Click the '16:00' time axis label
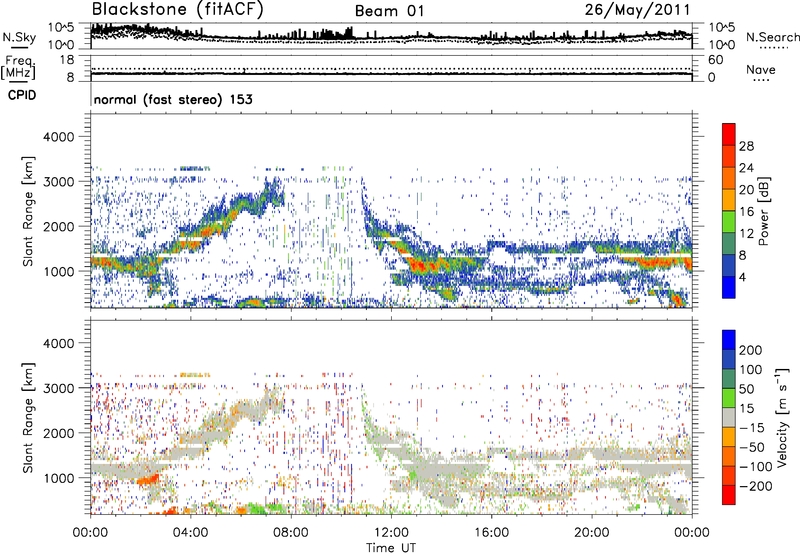Screen dimensions: 800x554 click(491, 533)
